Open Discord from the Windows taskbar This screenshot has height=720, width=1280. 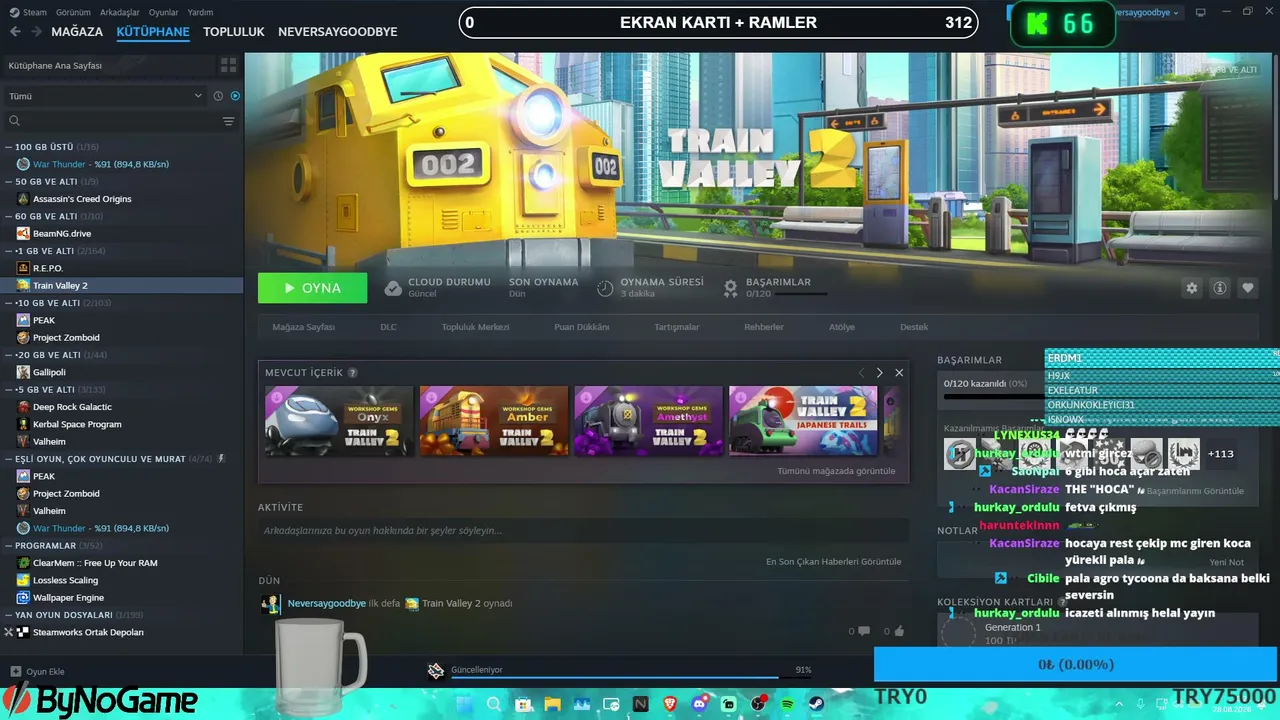pos(699,704)
